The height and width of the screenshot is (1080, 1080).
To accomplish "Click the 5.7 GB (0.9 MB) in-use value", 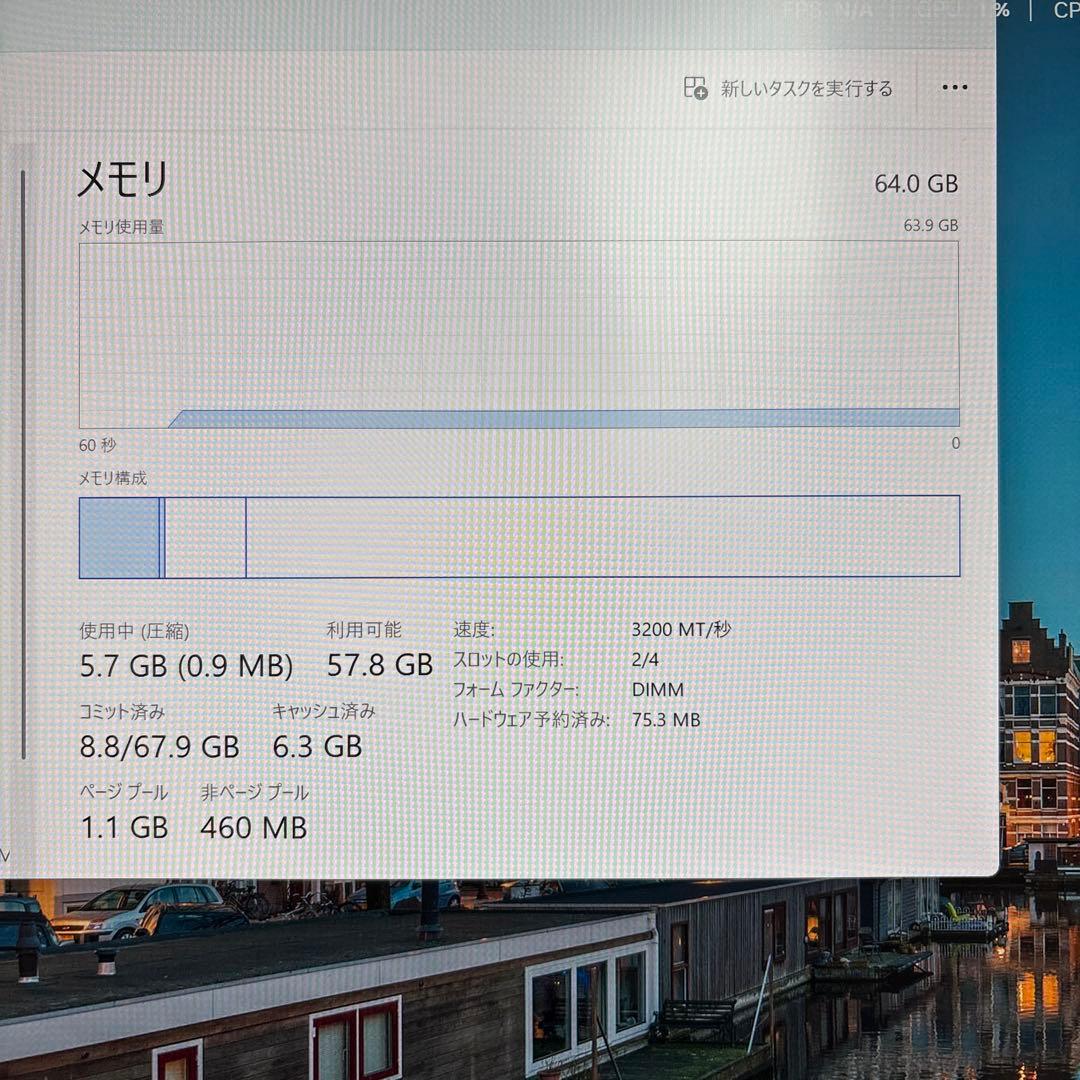I will pos(186,666).
